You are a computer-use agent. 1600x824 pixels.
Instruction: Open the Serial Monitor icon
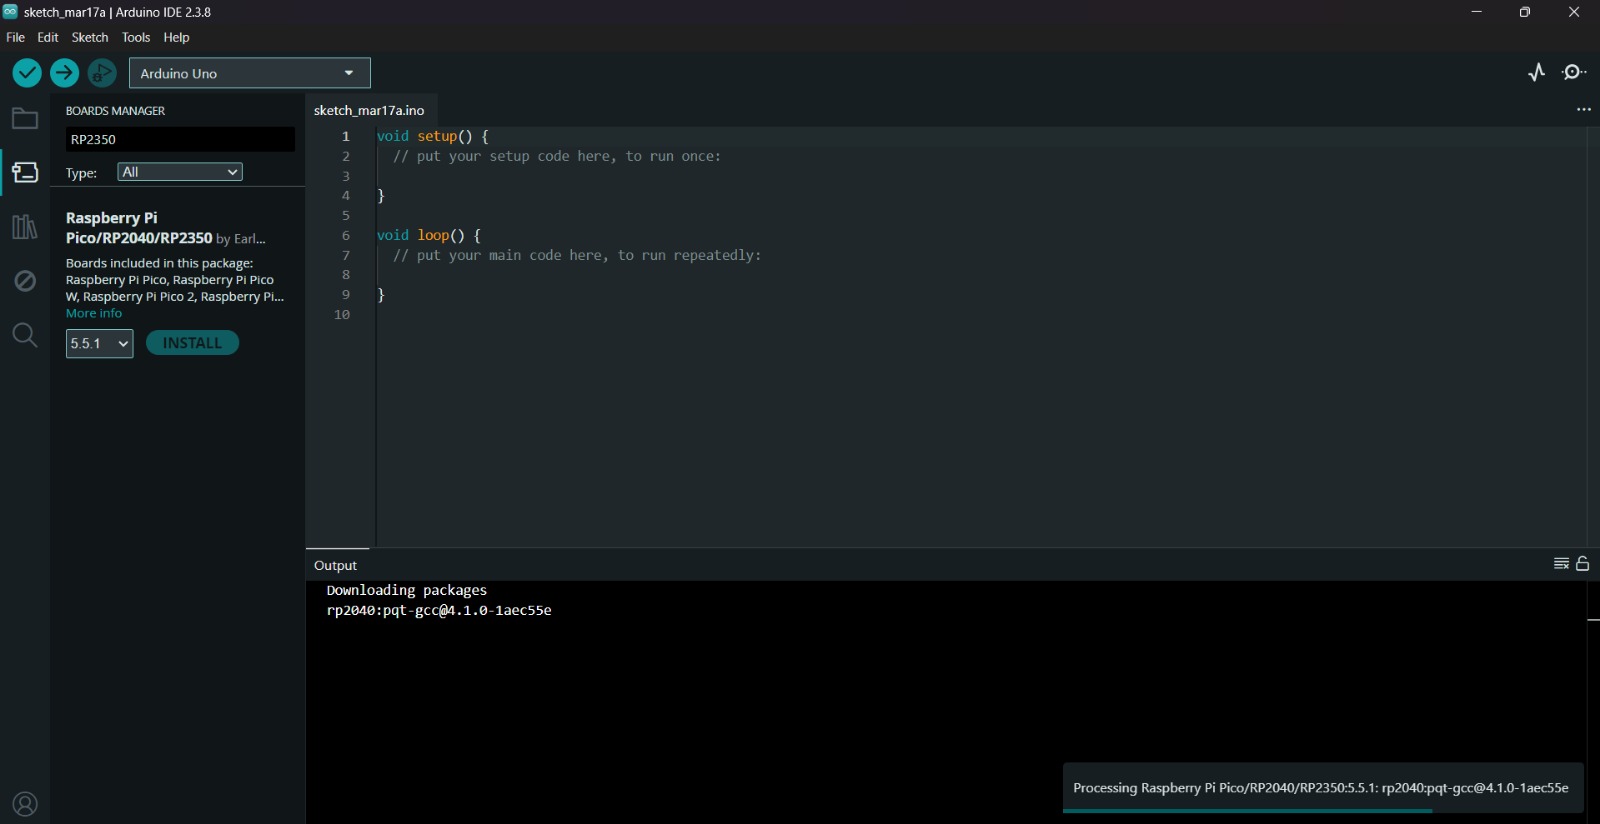coord(1574,72)
